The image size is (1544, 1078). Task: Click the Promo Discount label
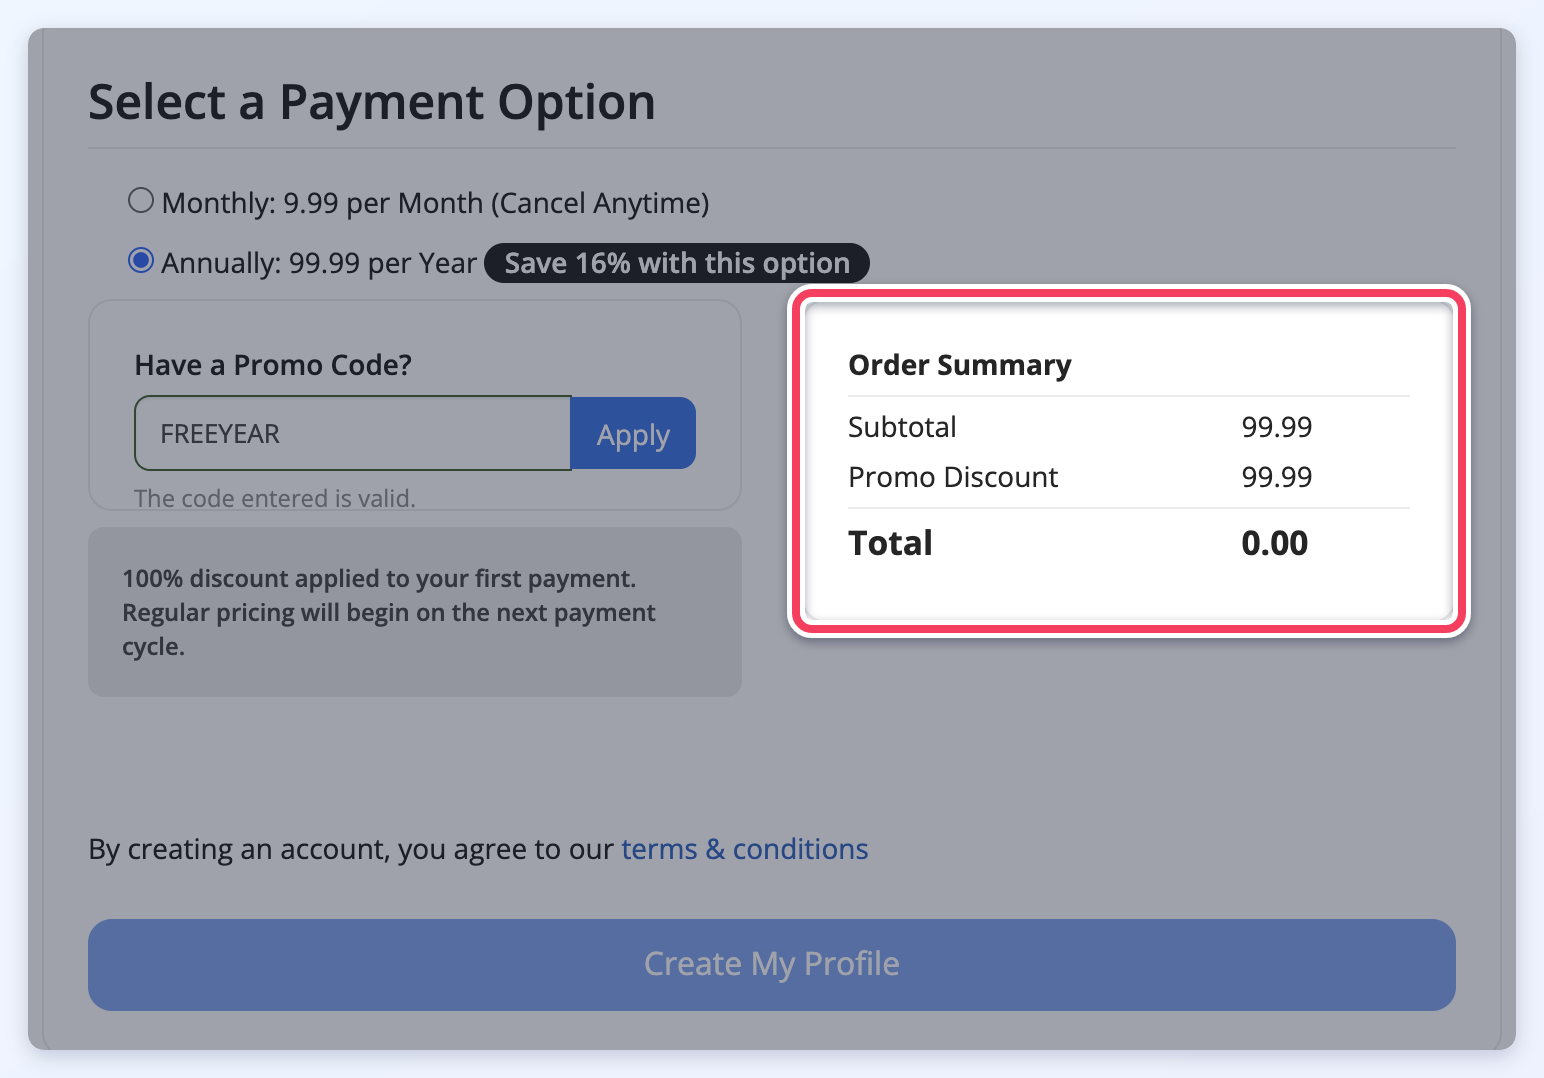pyautogui.click(x=953, y=477)
